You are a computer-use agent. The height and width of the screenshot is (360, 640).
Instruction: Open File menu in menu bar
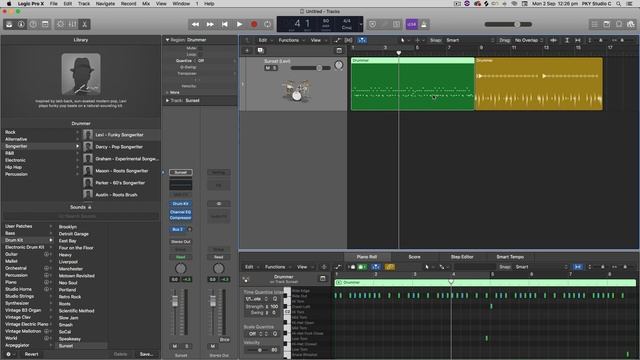53,4
